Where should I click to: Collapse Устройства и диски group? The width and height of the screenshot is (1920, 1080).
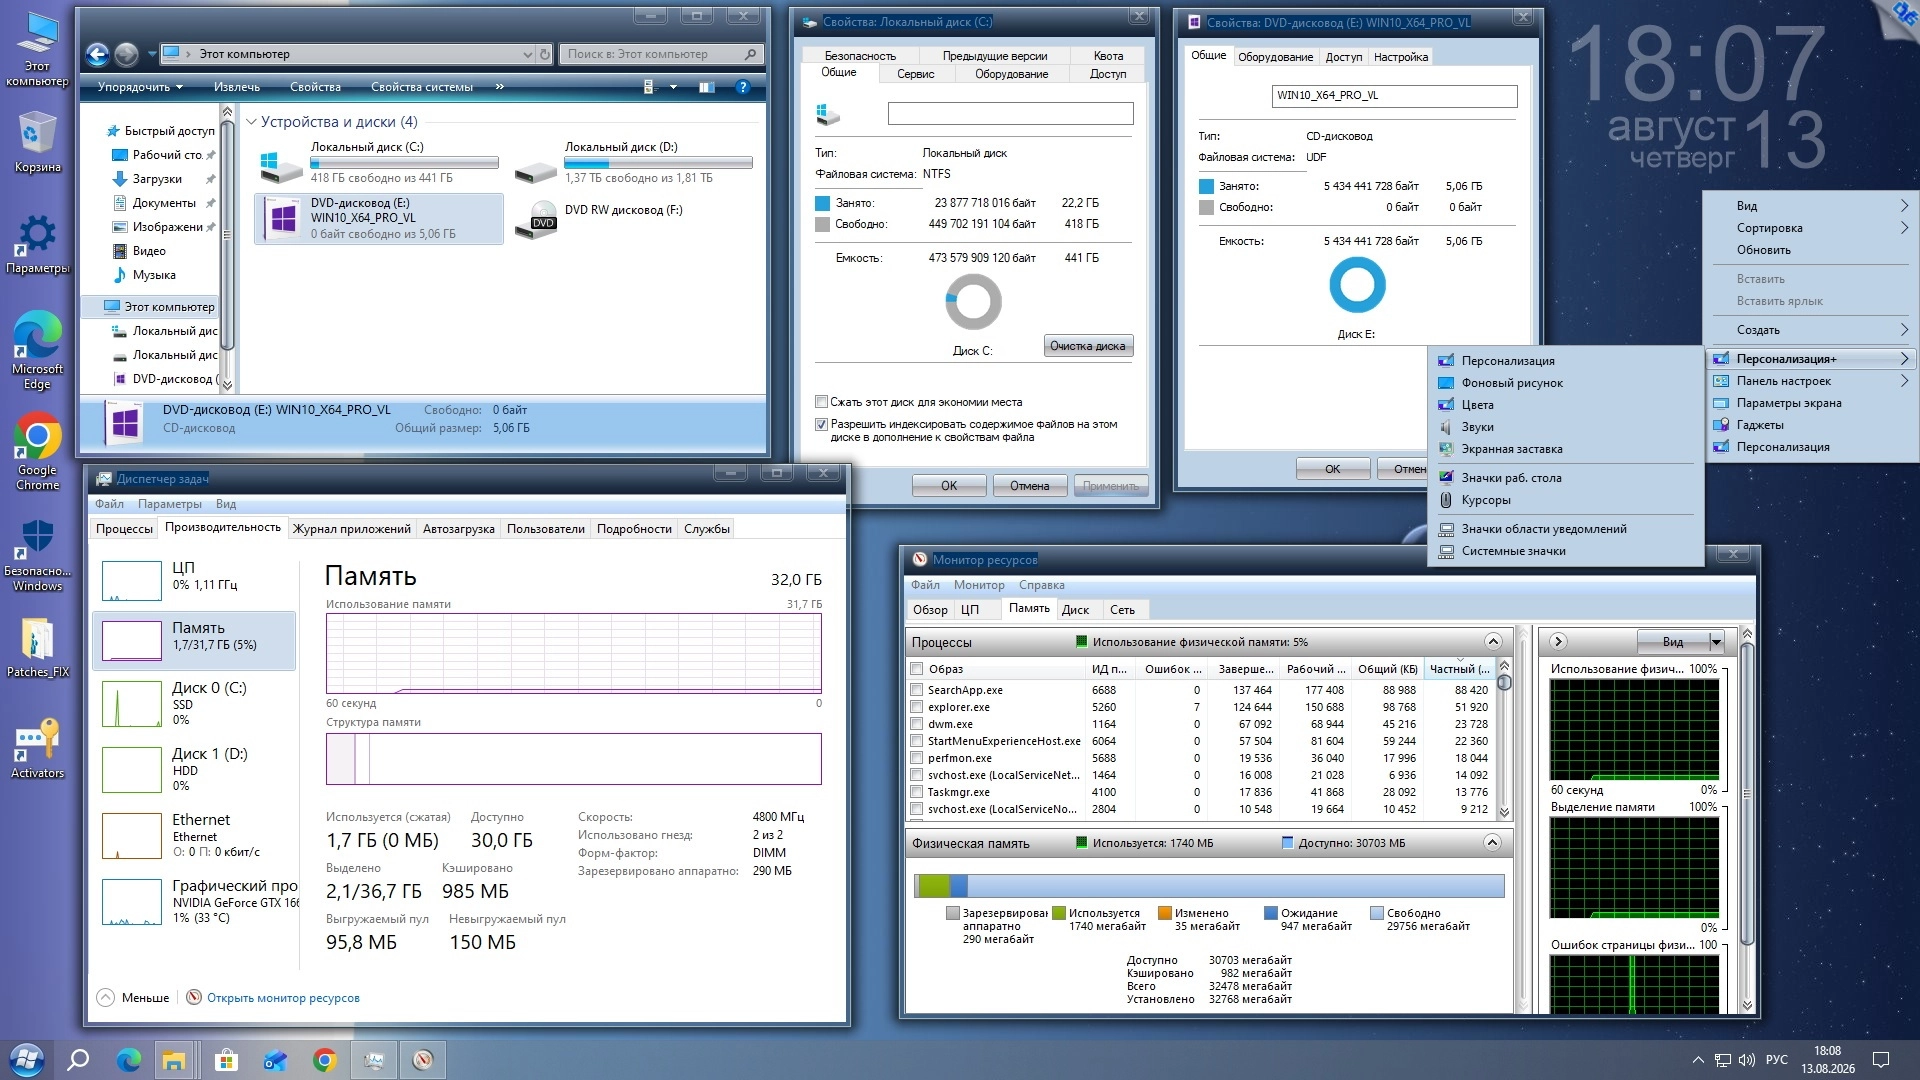click(251, 122)
